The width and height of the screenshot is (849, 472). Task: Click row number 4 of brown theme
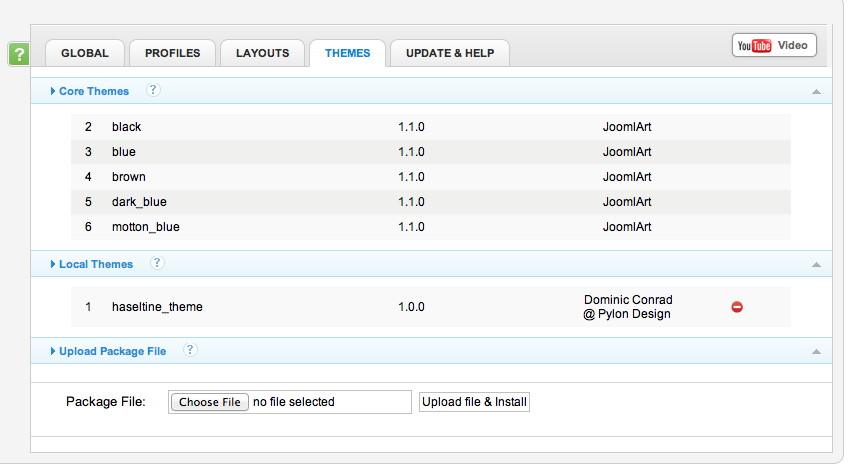point(88,176)
